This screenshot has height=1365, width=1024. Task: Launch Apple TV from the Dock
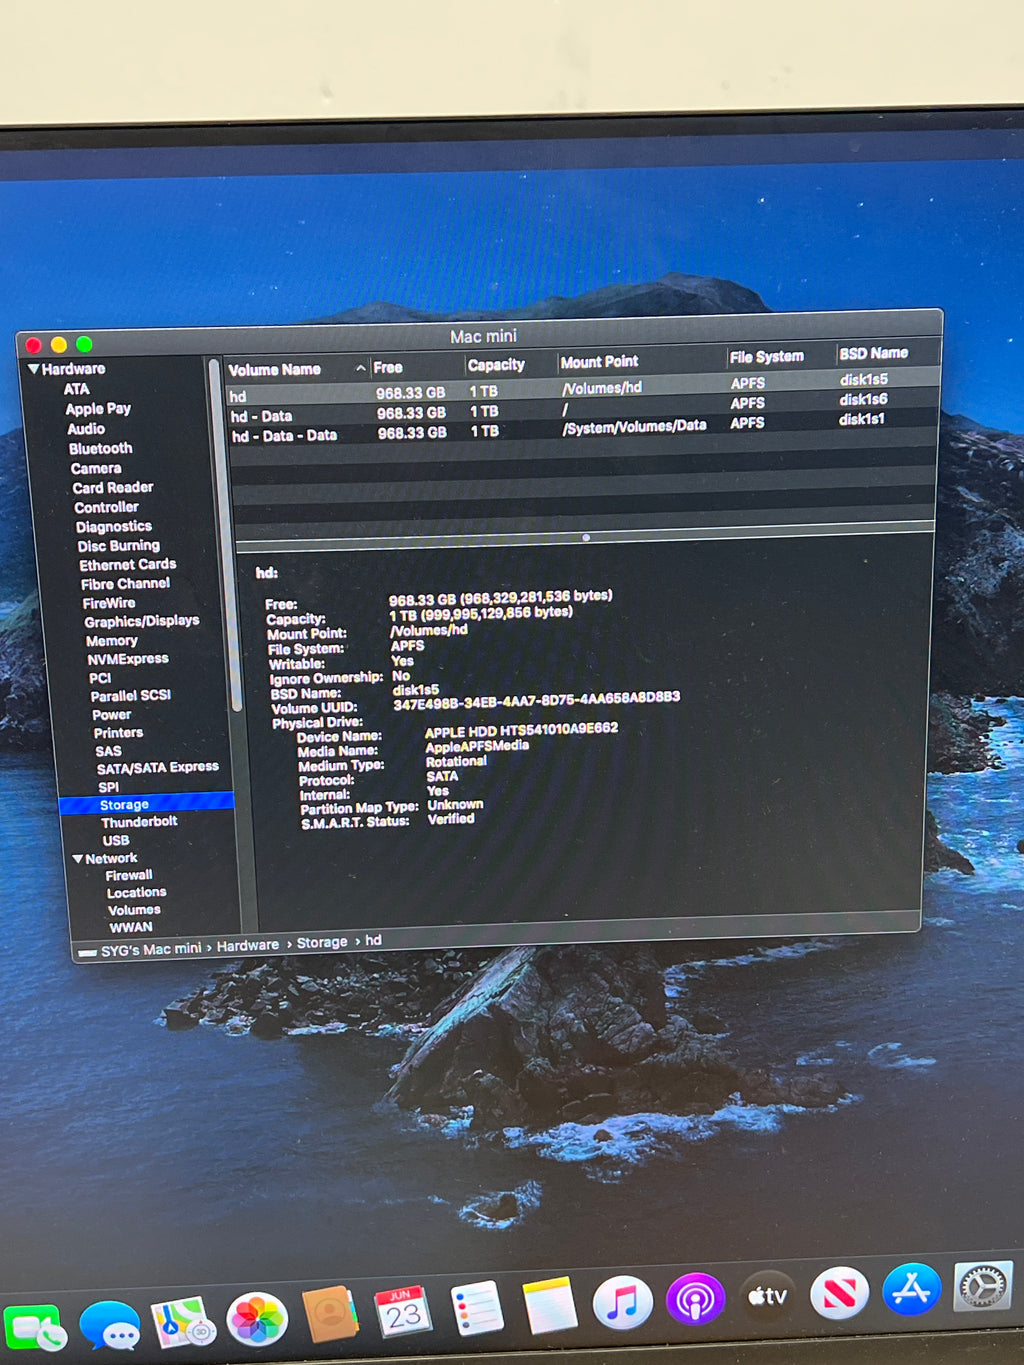pyautogui.click(x=768, y=1296)
